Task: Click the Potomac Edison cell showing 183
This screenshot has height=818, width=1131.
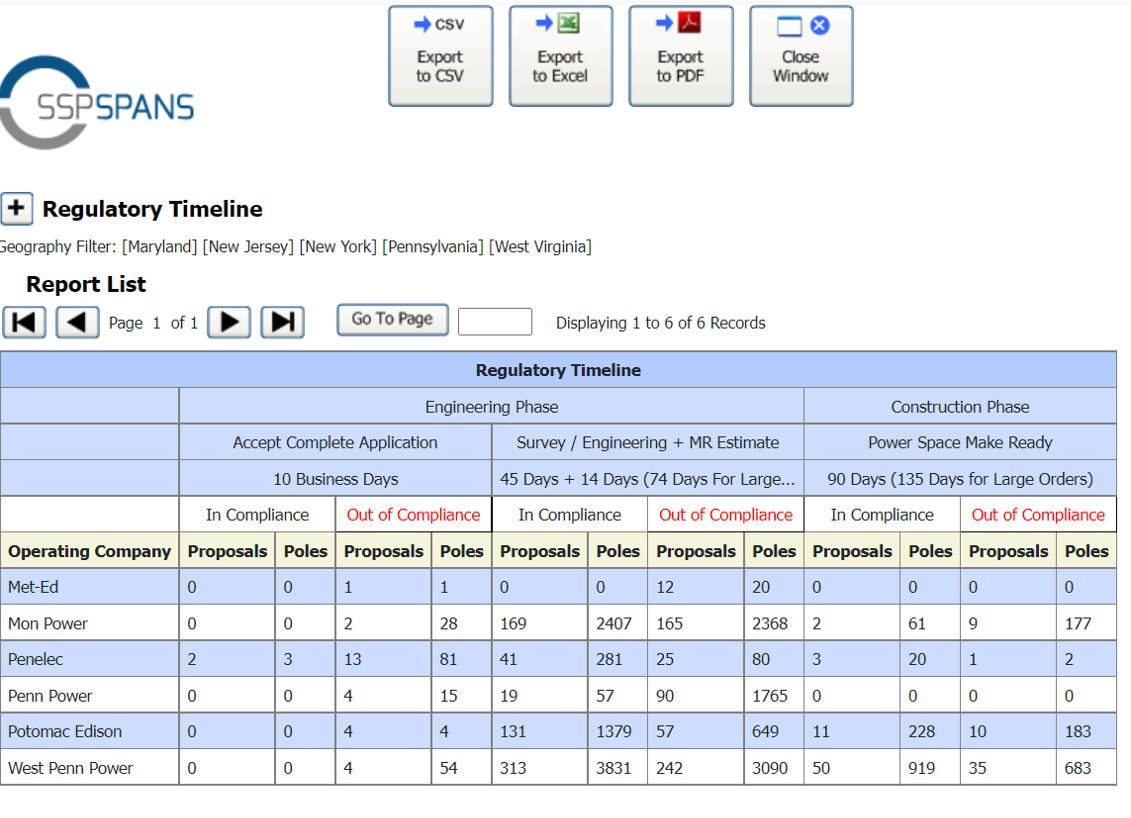Action: point(1086,731)
